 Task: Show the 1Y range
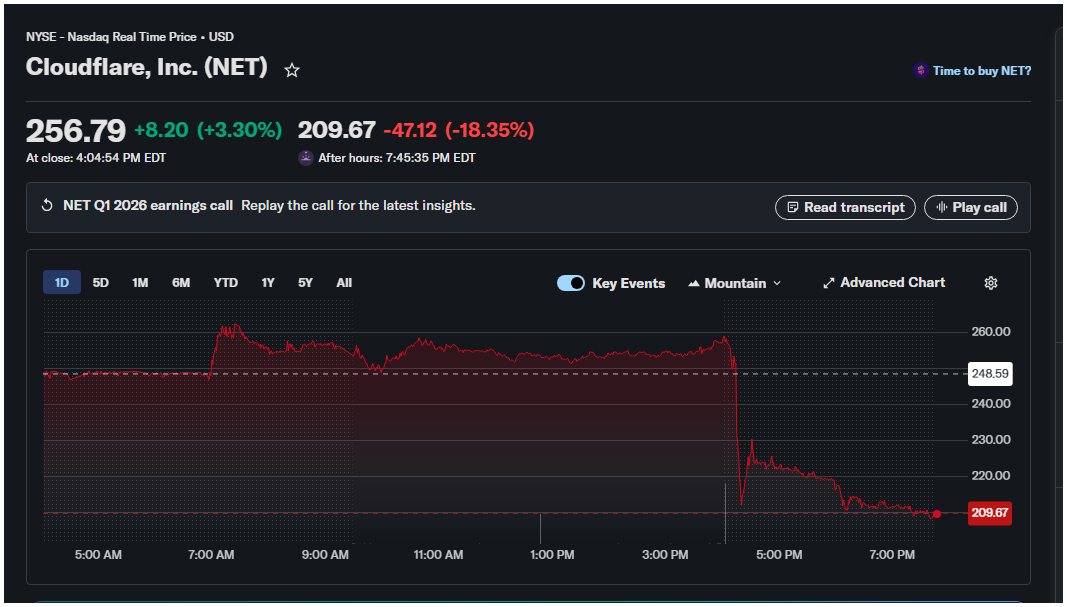coord(268,282)
